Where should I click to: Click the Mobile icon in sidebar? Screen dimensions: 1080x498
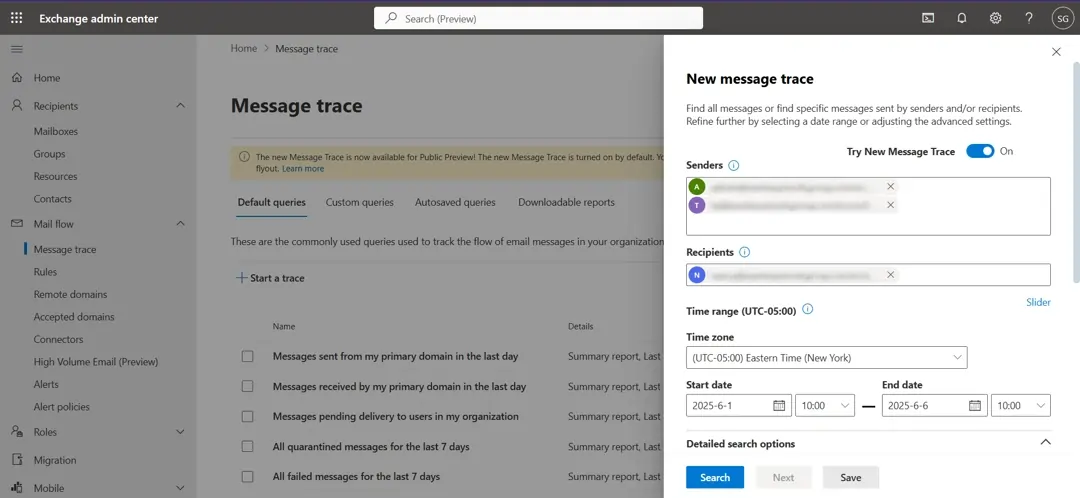17,488
